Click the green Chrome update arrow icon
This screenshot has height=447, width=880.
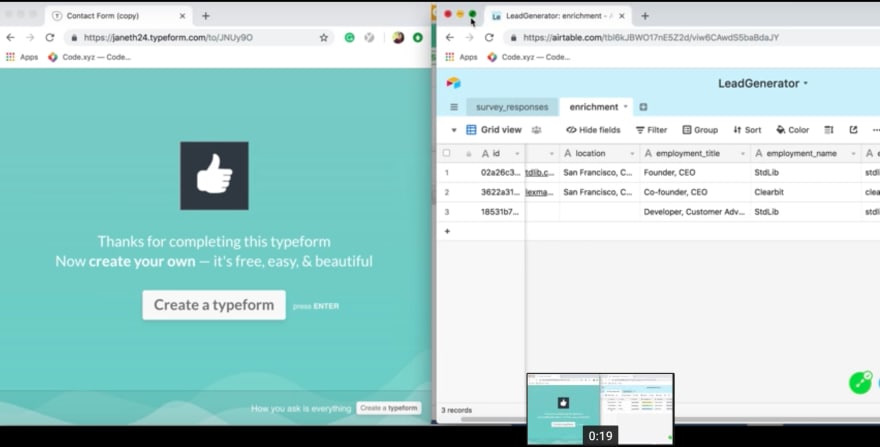point(418,38)
